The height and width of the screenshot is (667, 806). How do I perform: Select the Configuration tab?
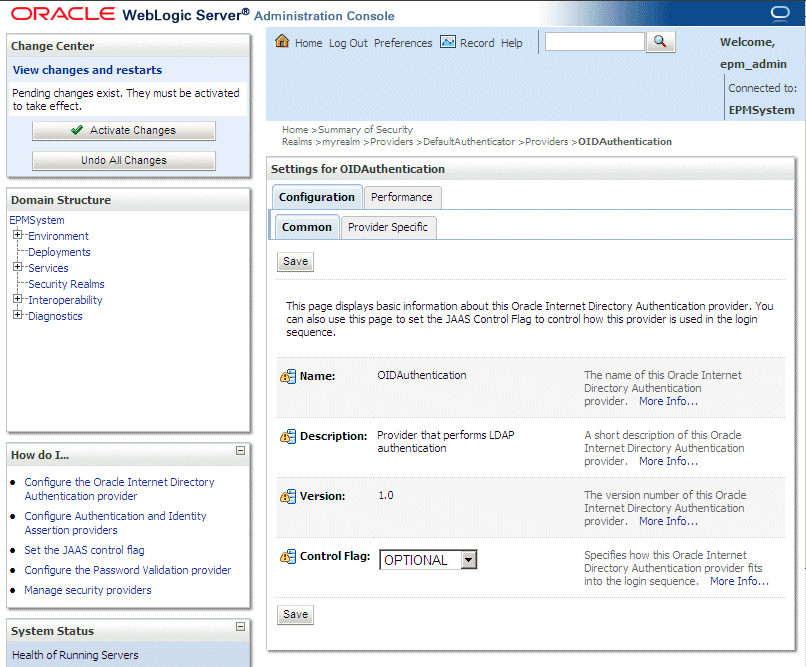pos(317,197)
